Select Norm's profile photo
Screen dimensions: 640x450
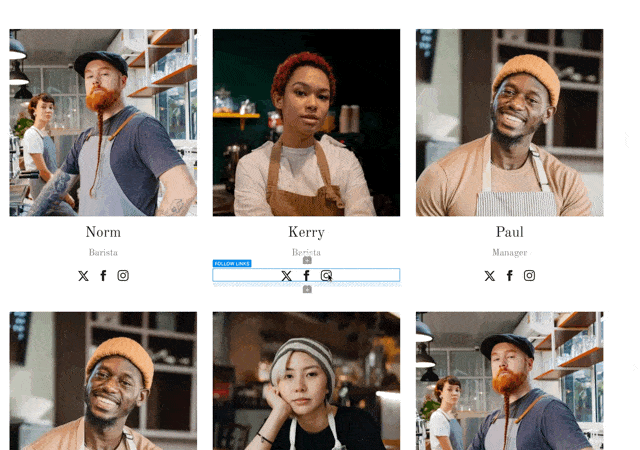103,122
